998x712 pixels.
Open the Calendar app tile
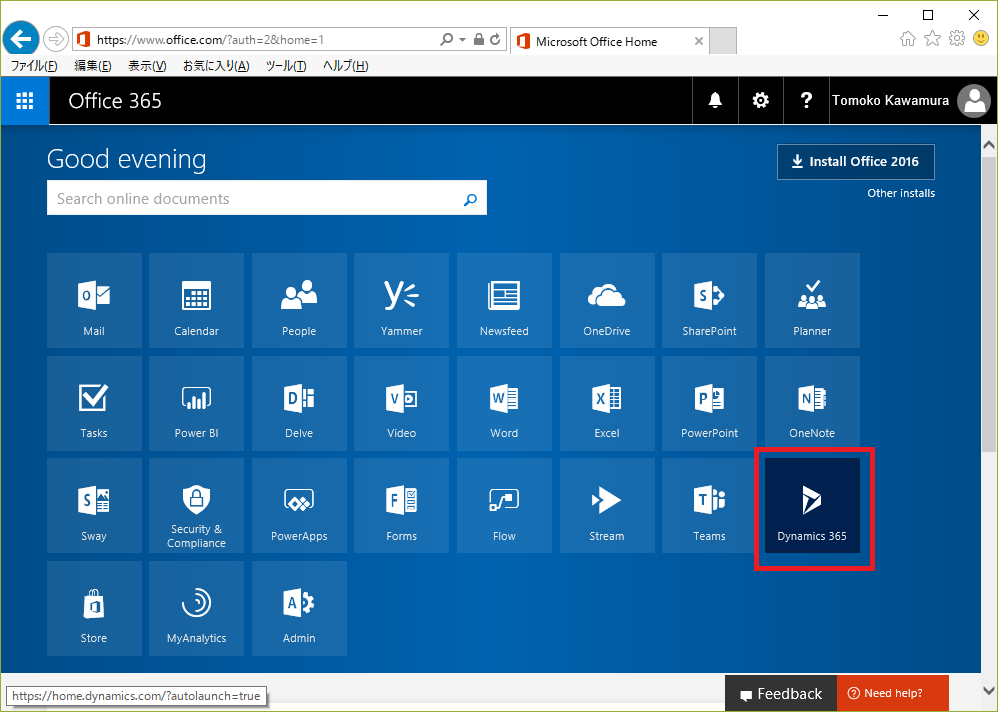coord(197,300)
